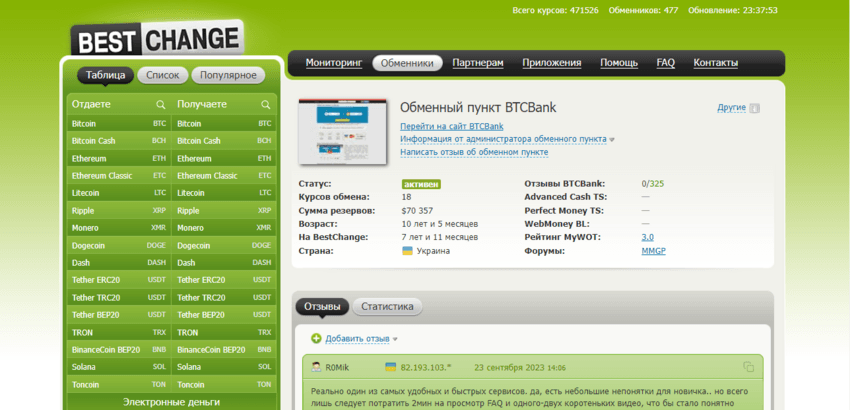Open the MMGP forum link
Viewport: 850px width, 410px height.
(653, 251)
